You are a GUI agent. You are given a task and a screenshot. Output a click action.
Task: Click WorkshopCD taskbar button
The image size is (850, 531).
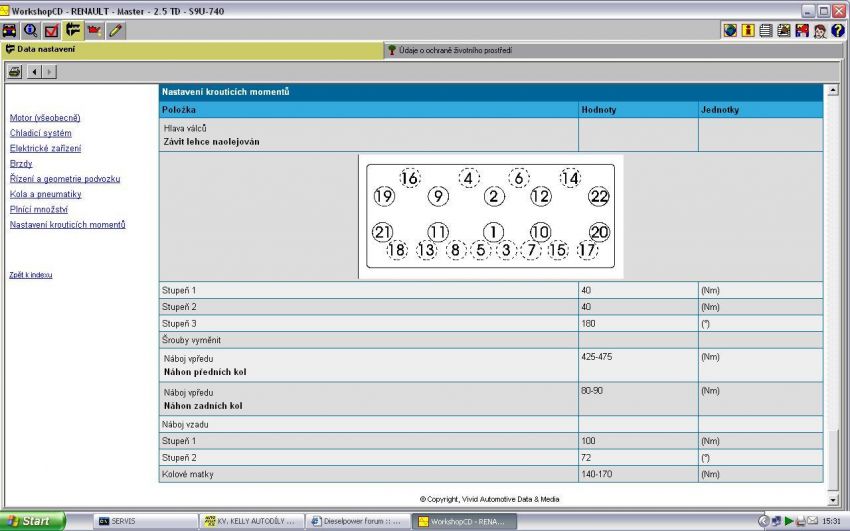pos(464,521)
